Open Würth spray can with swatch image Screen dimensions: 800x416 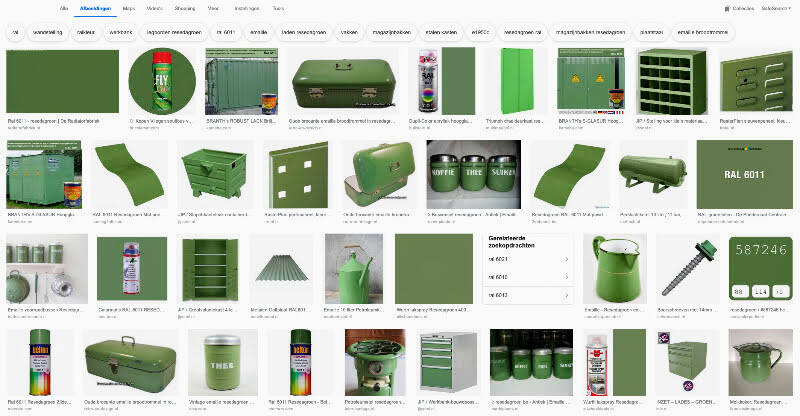(x=615, y=362)
